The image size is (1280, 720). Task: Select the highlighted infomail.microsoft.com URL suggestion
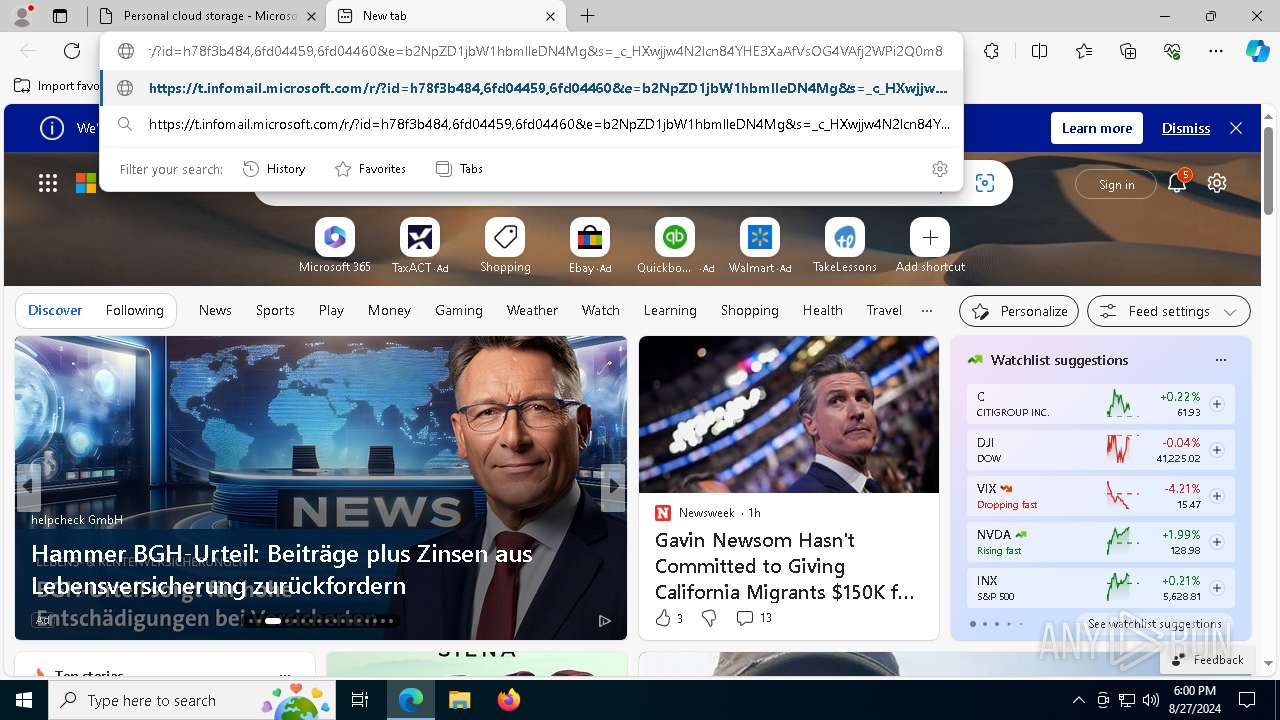pyautogui.click(x=531, y=88)
